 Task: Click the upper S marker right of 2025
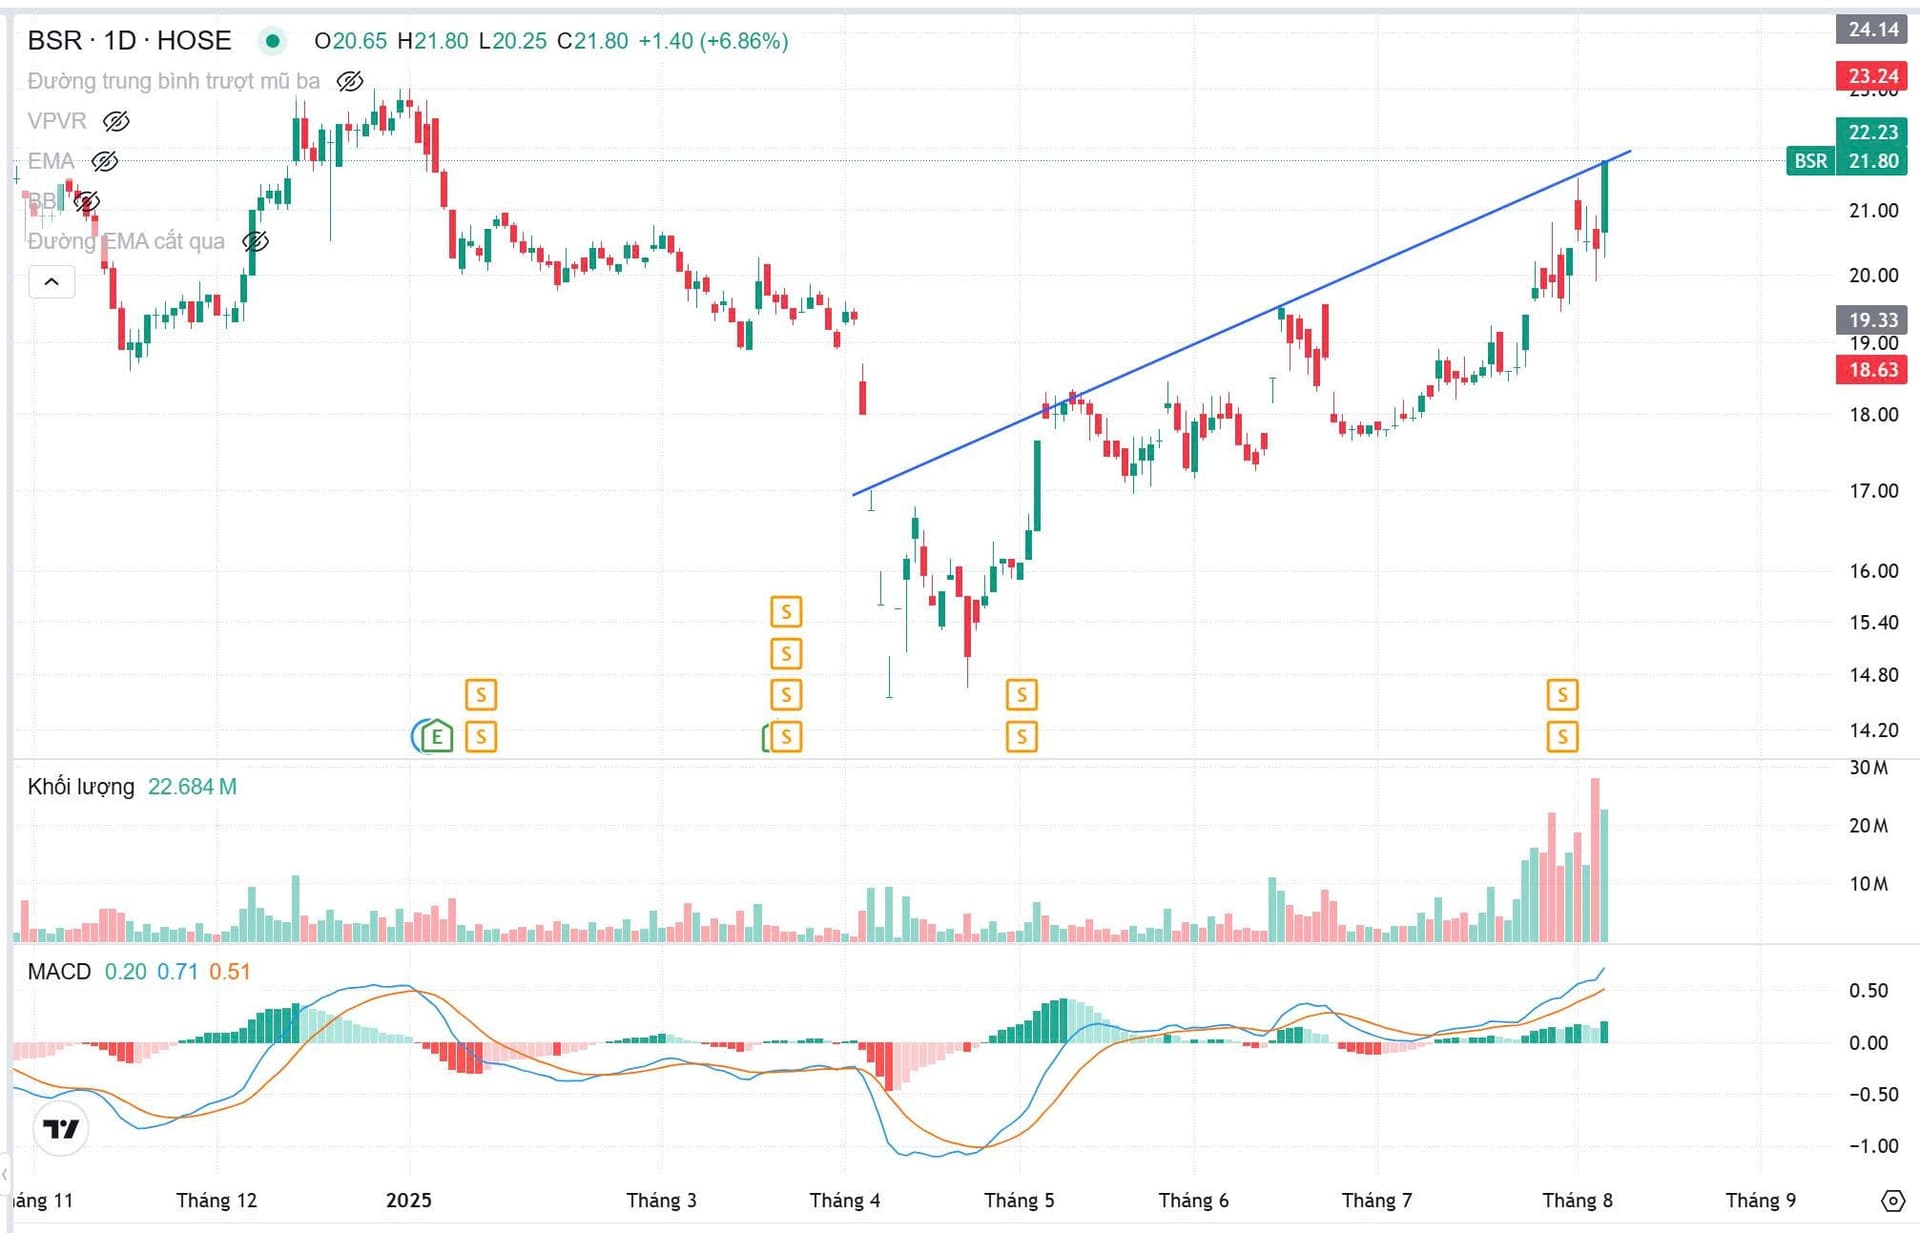(x=481, y=694)
